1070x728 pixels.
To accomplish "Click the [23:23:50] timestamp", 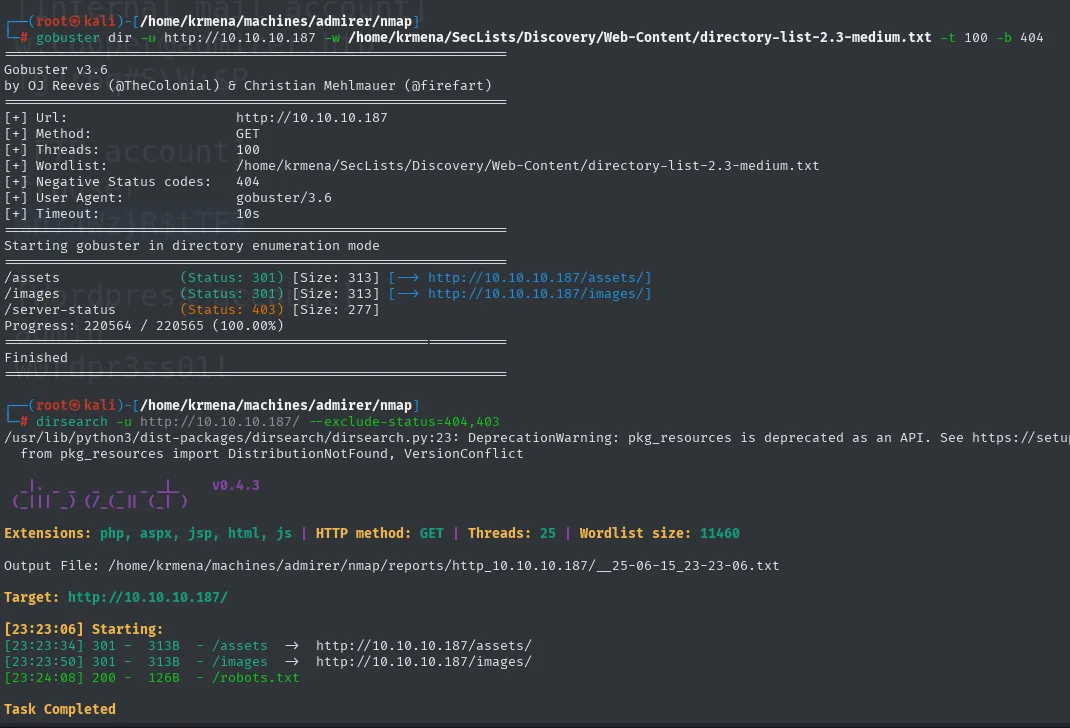I will [44, 661].
